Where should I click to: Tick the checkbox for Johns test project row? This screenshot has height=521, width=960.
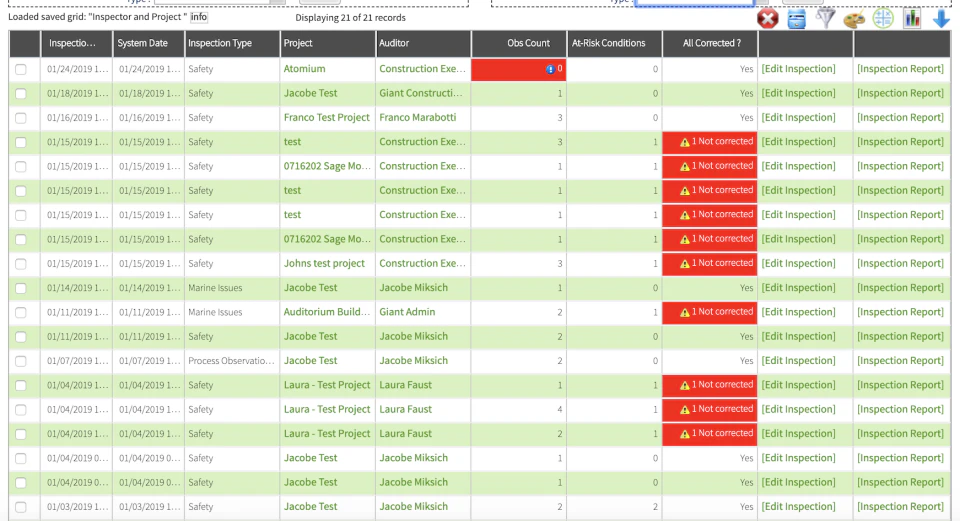[21, 264]
